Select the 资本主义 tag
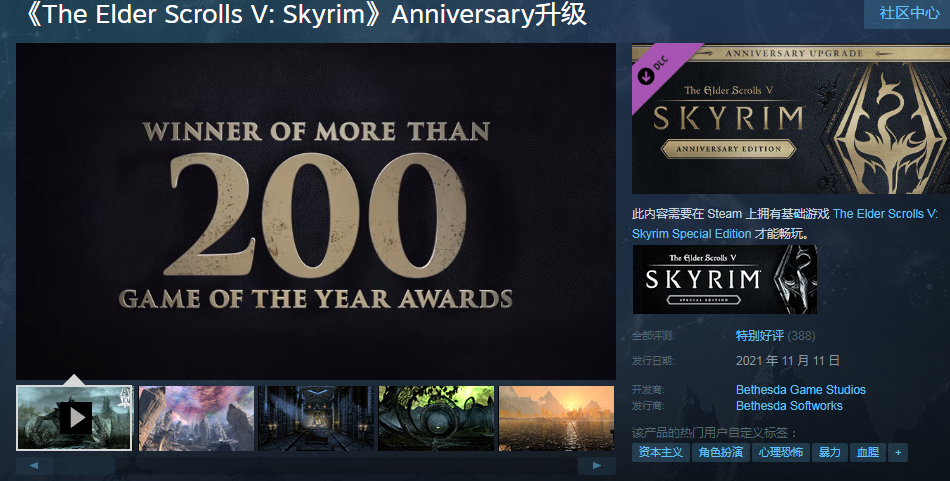The image size is (950, 481). pyautogui.click(x=660, y=453)
